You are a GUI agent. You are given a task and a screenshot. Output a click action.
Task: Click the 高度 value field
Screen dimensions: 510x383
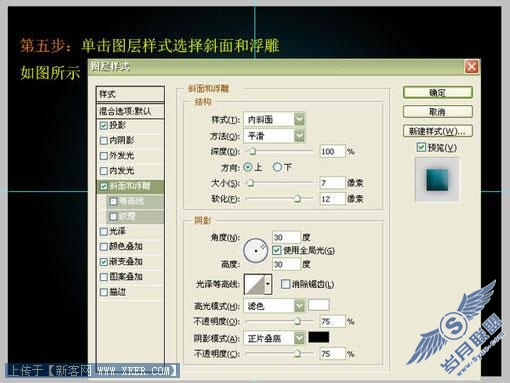[x=286, y=265]
